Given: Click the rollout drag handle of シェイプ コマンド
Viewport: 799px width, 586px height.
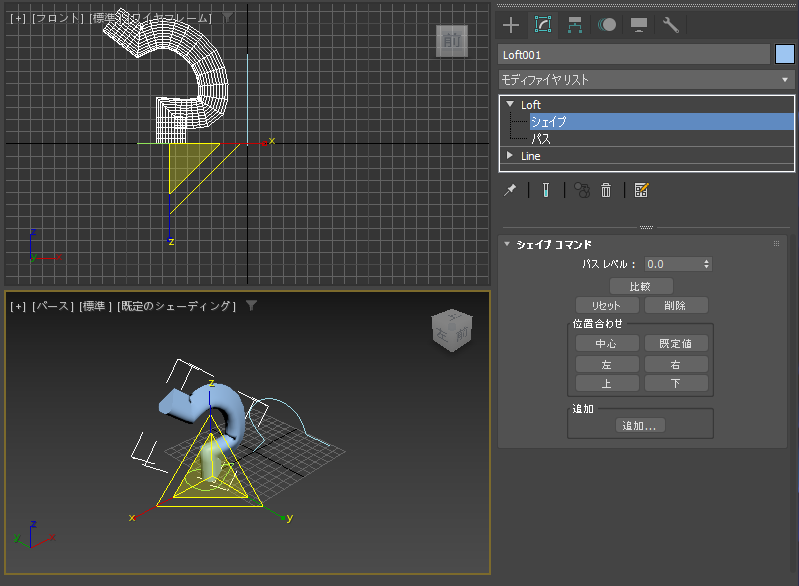Looking at the screenshot, I should tap(777, 244).
